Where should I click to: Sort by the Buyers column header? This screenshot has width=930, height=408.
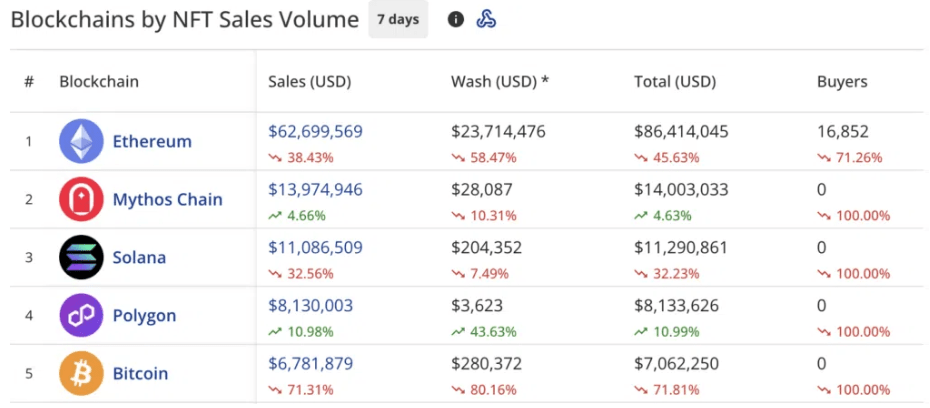(842, 82)
